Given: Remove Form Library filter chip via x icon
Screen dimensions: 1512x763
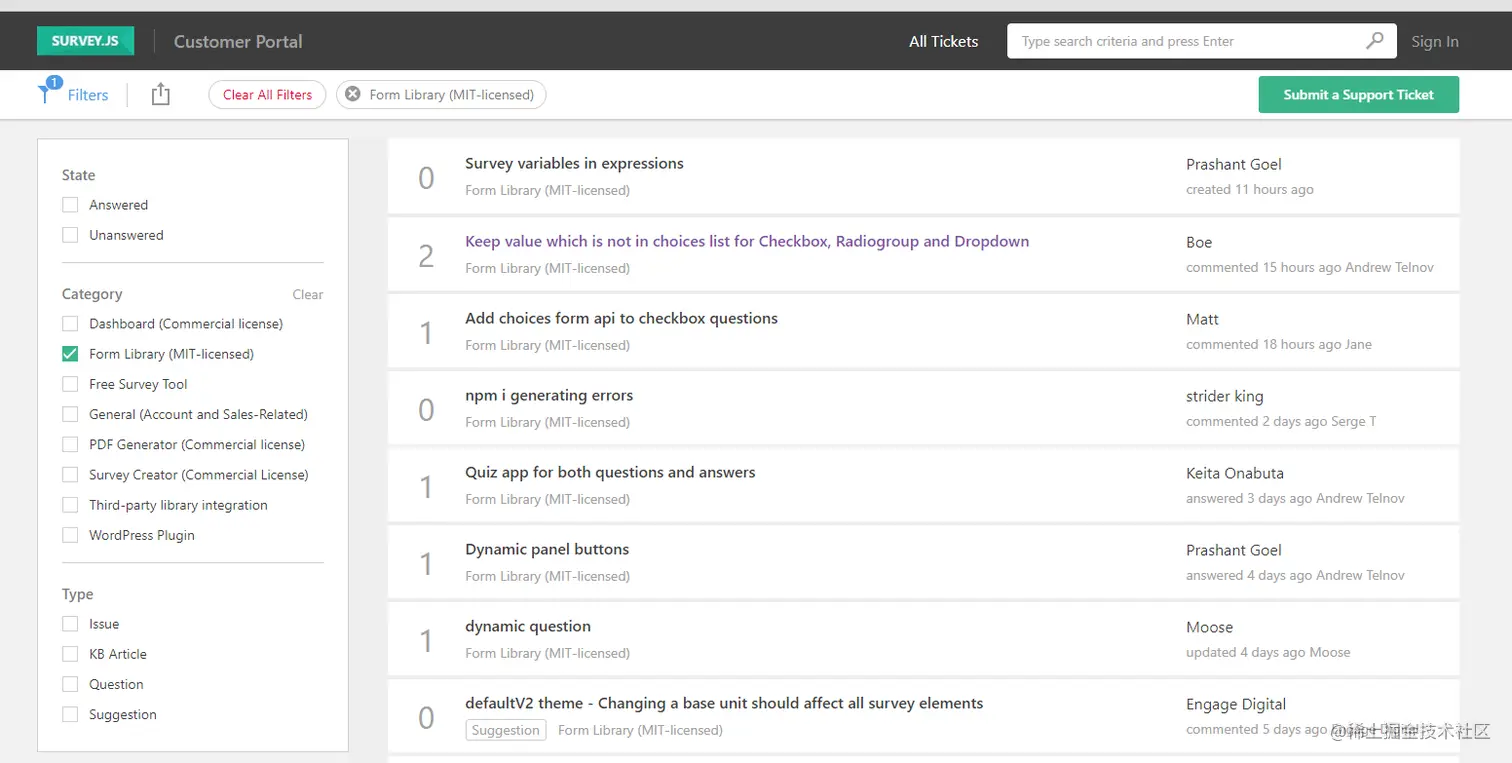Looking at the screenshot, I should point(353,94).
